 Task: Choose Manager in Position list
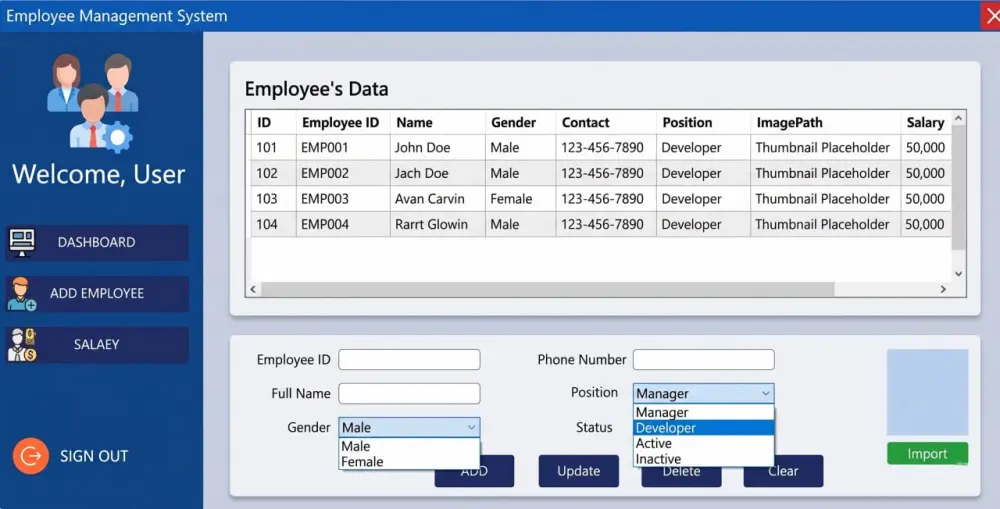tap(703, 412)
